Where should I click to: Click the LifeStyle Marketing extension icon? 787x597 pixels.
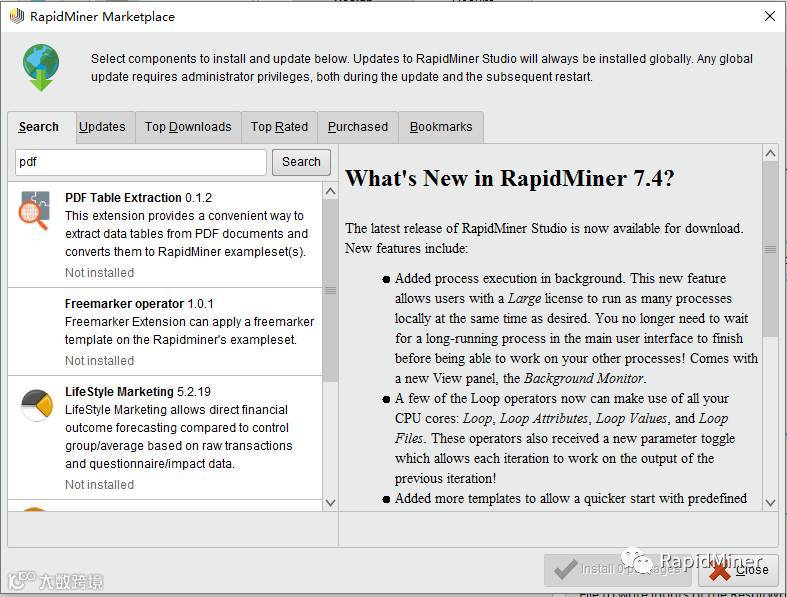(x=37, y=405)
